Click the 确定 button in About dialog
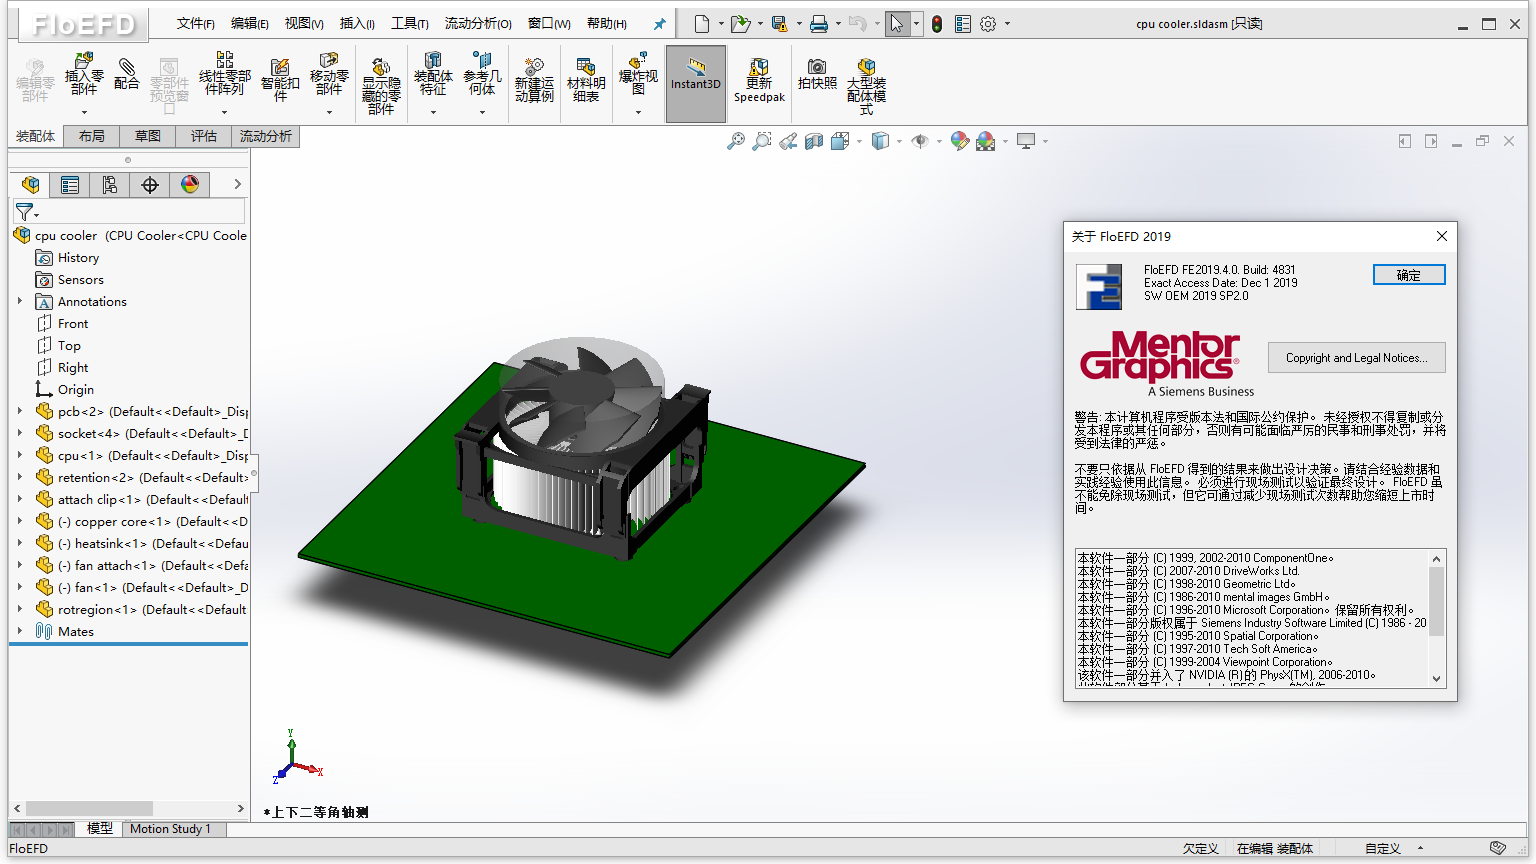This screenshot has width=1536, height=864. 1409,275
